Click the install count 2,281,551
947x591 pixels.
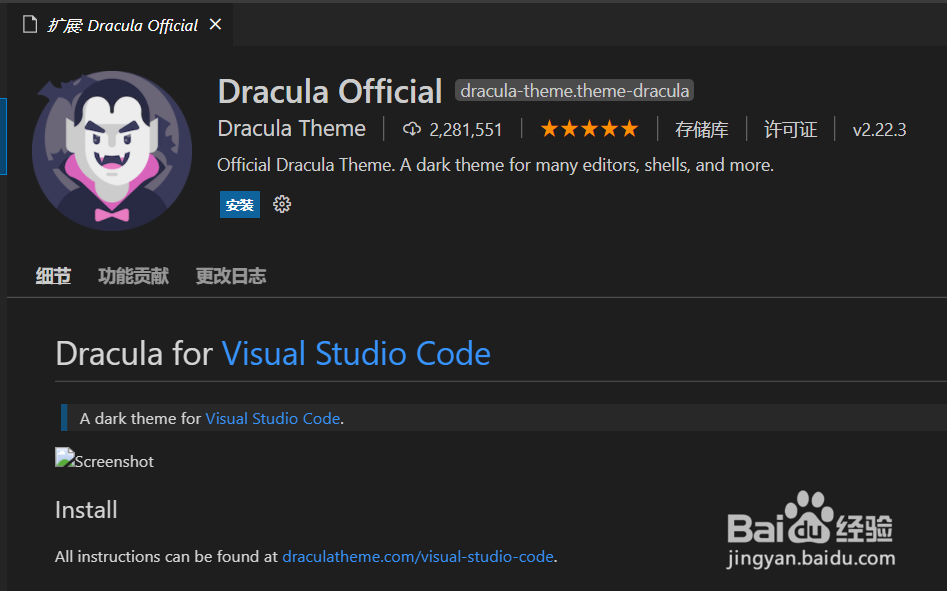point(466,130)
